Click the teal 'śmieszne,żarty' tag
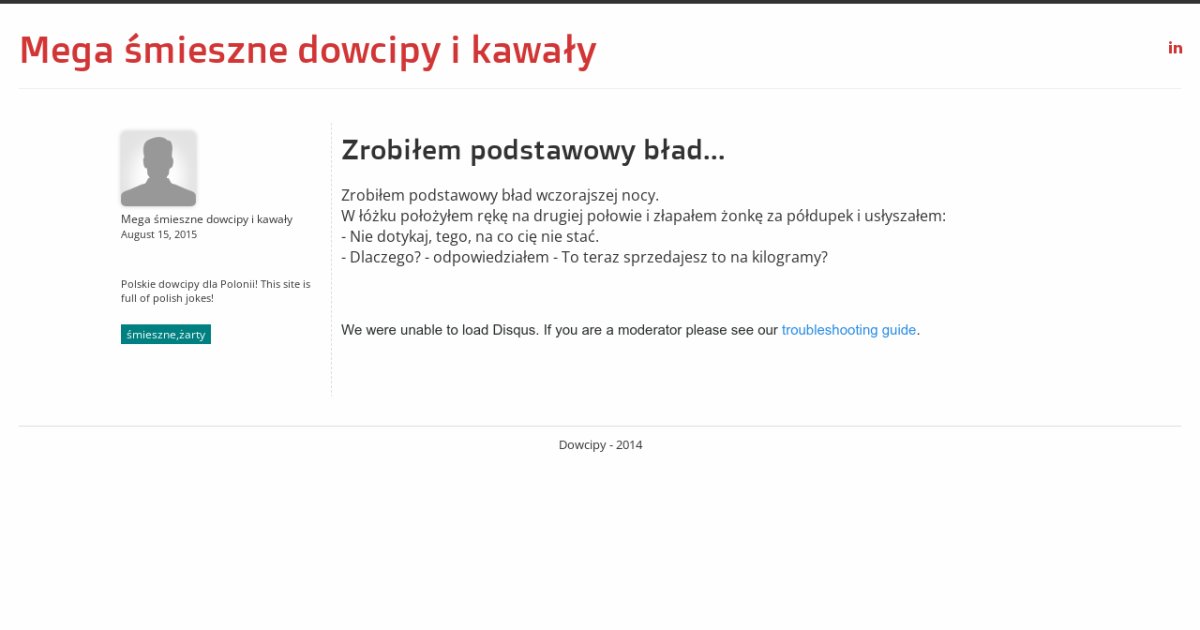The height and width of the screenshot is (630, 1200). [x=166, y=335]
